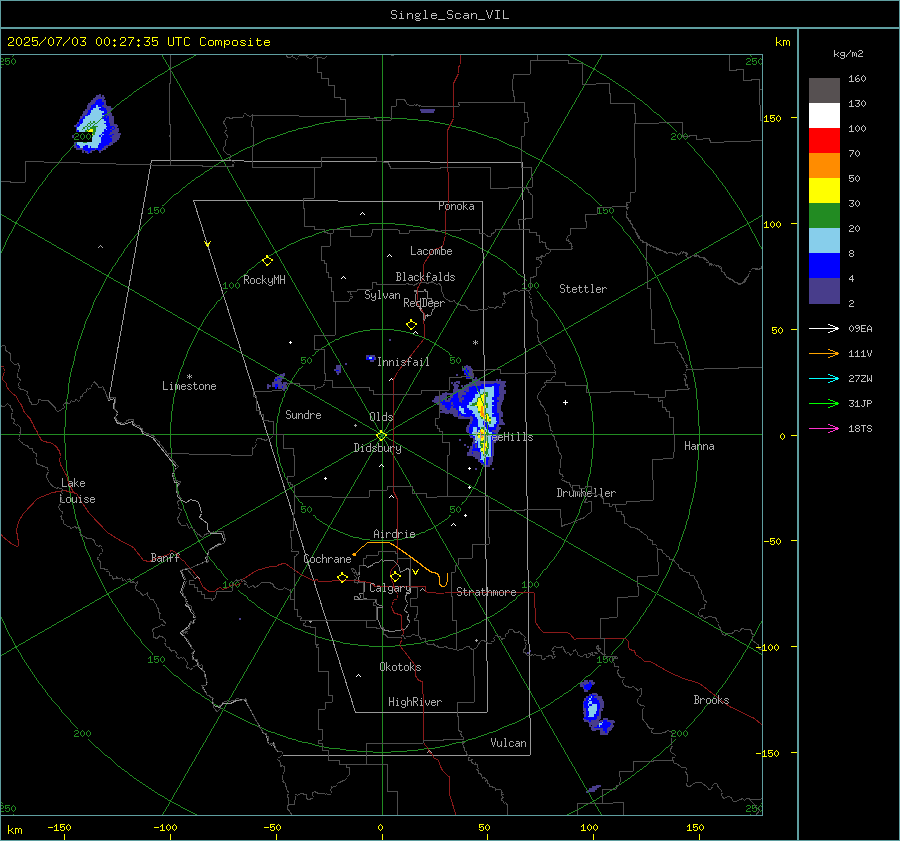
Task: Click the Didsbury label
Action: (x=377, y=448)
